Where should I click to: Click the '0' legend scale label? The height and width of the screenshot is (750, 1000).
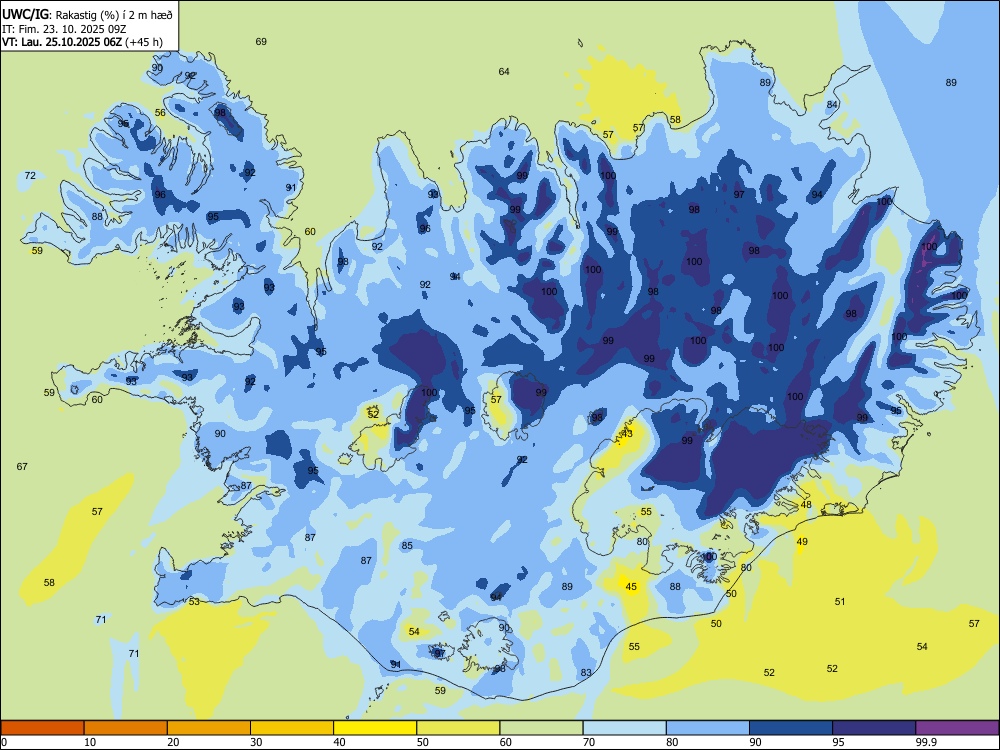(x=4, y=742)
